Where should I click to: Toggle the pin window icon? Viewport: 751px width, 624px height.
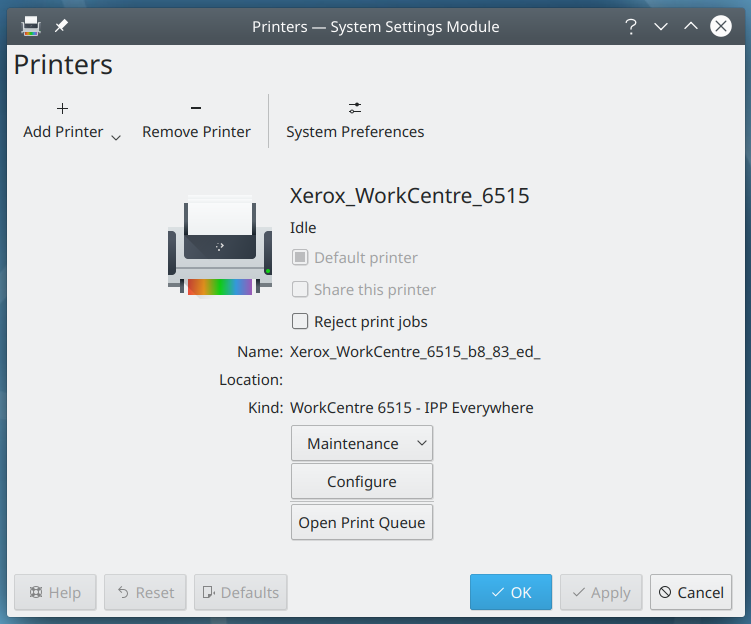(x=61, y=26)
